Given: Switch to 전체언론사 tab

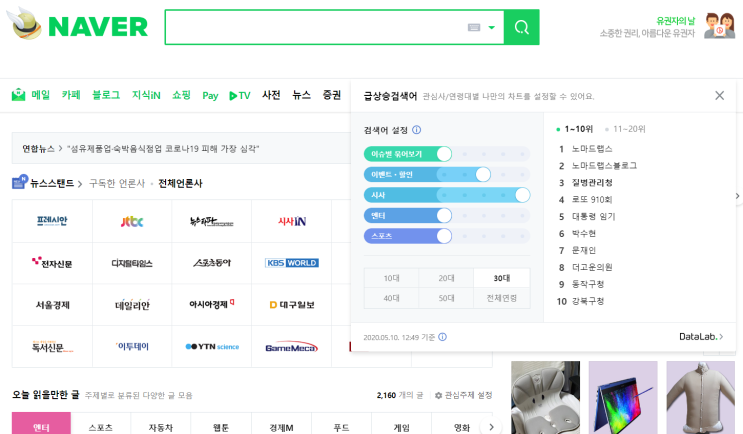Looking at the screenshot, I should (180, 183).
